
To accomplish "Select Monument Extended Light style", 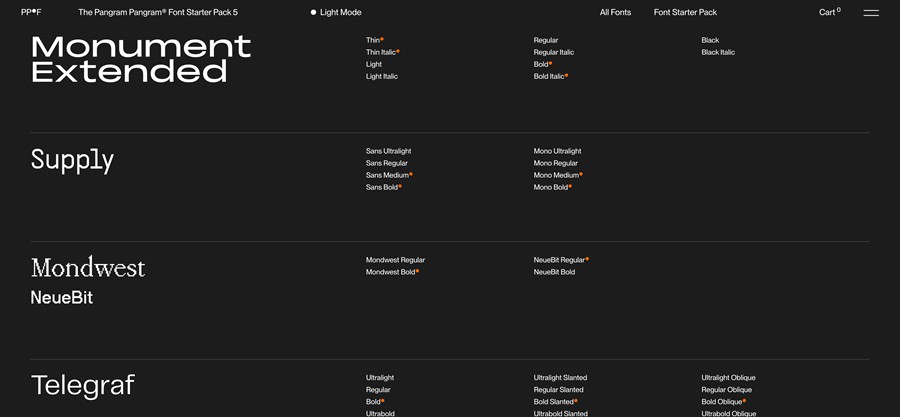I will [x=374, y=64].
